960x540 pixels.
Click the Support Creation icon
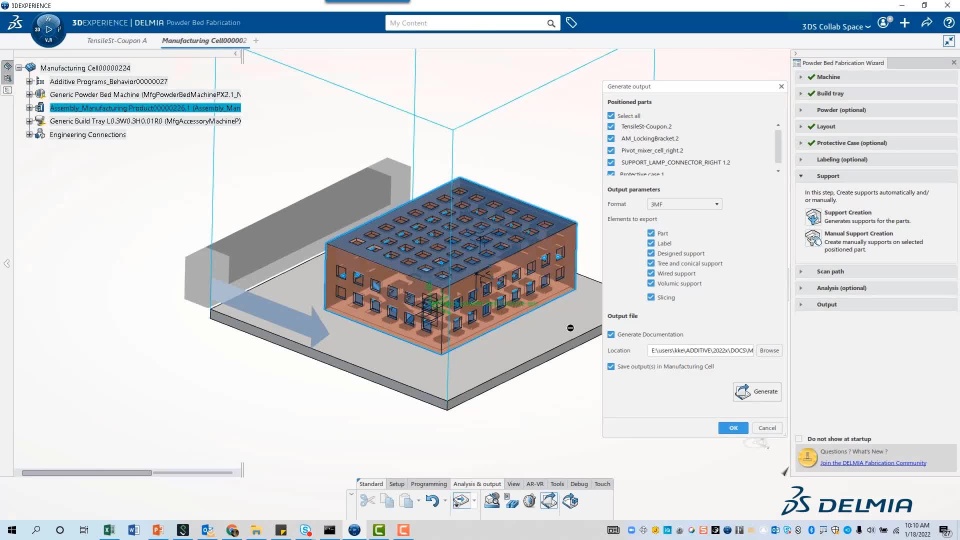click(813, 216)
